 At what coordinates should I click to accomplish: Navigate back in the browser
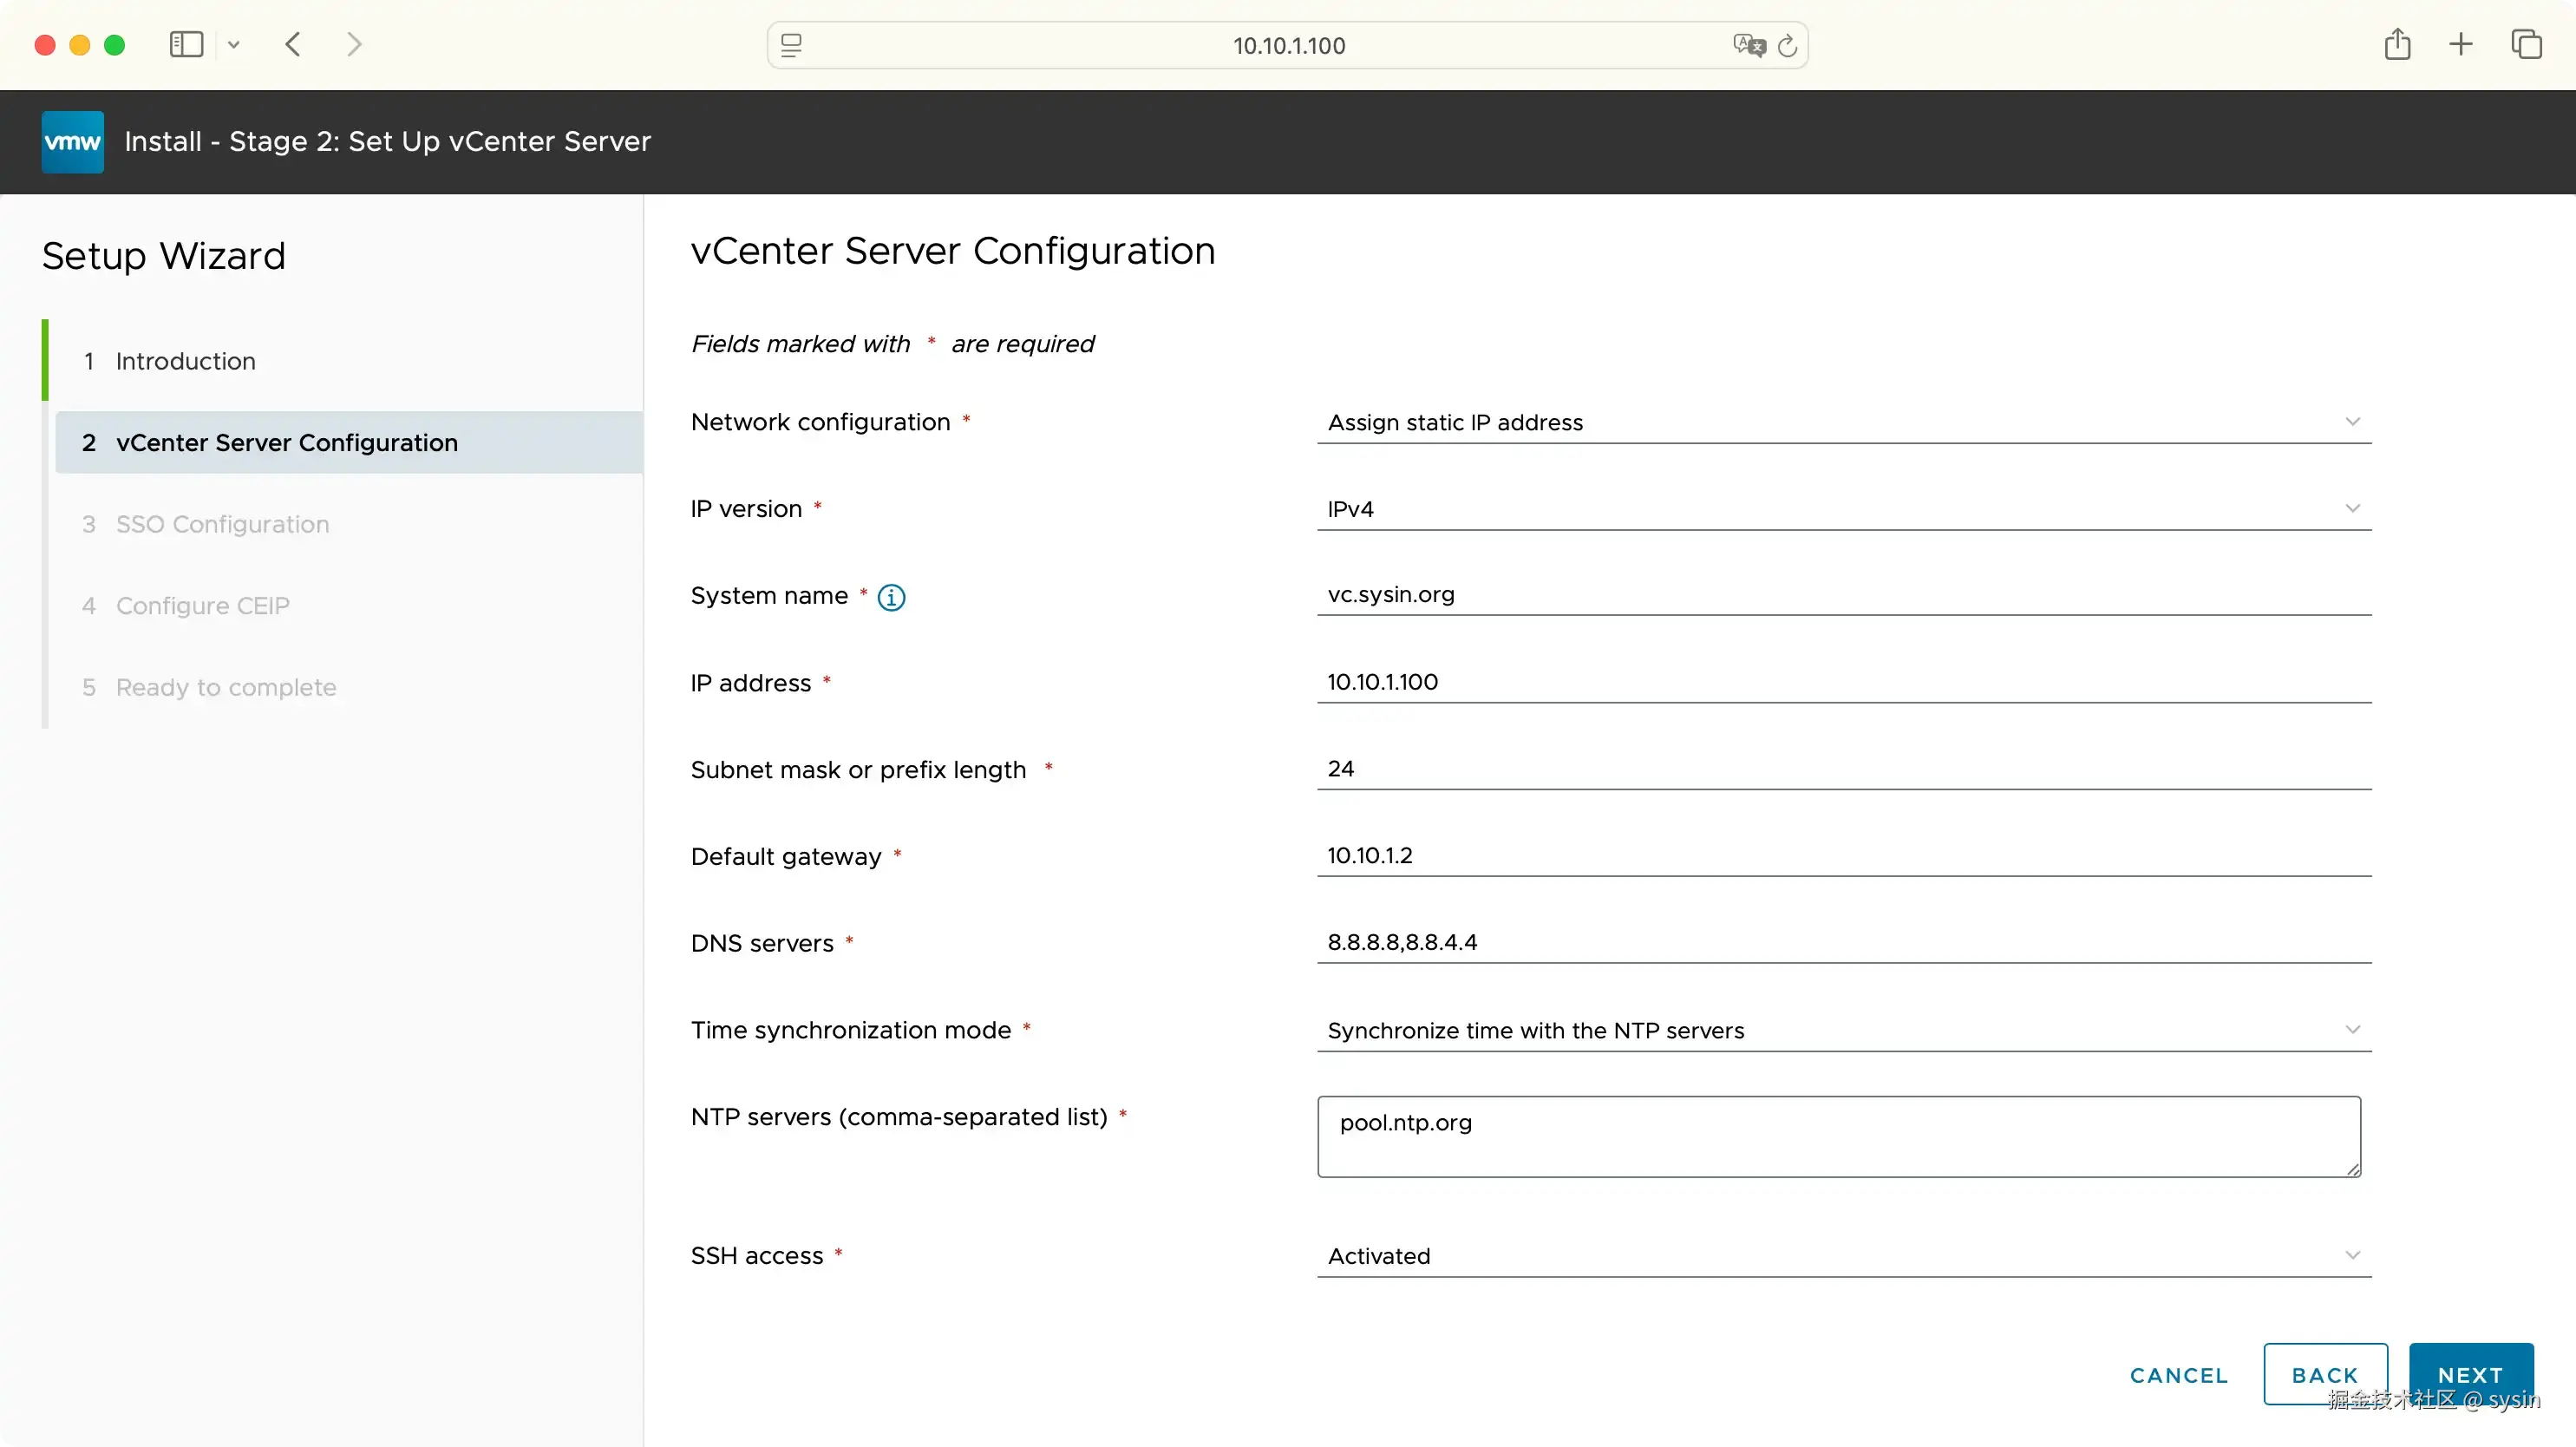point(293,44)
